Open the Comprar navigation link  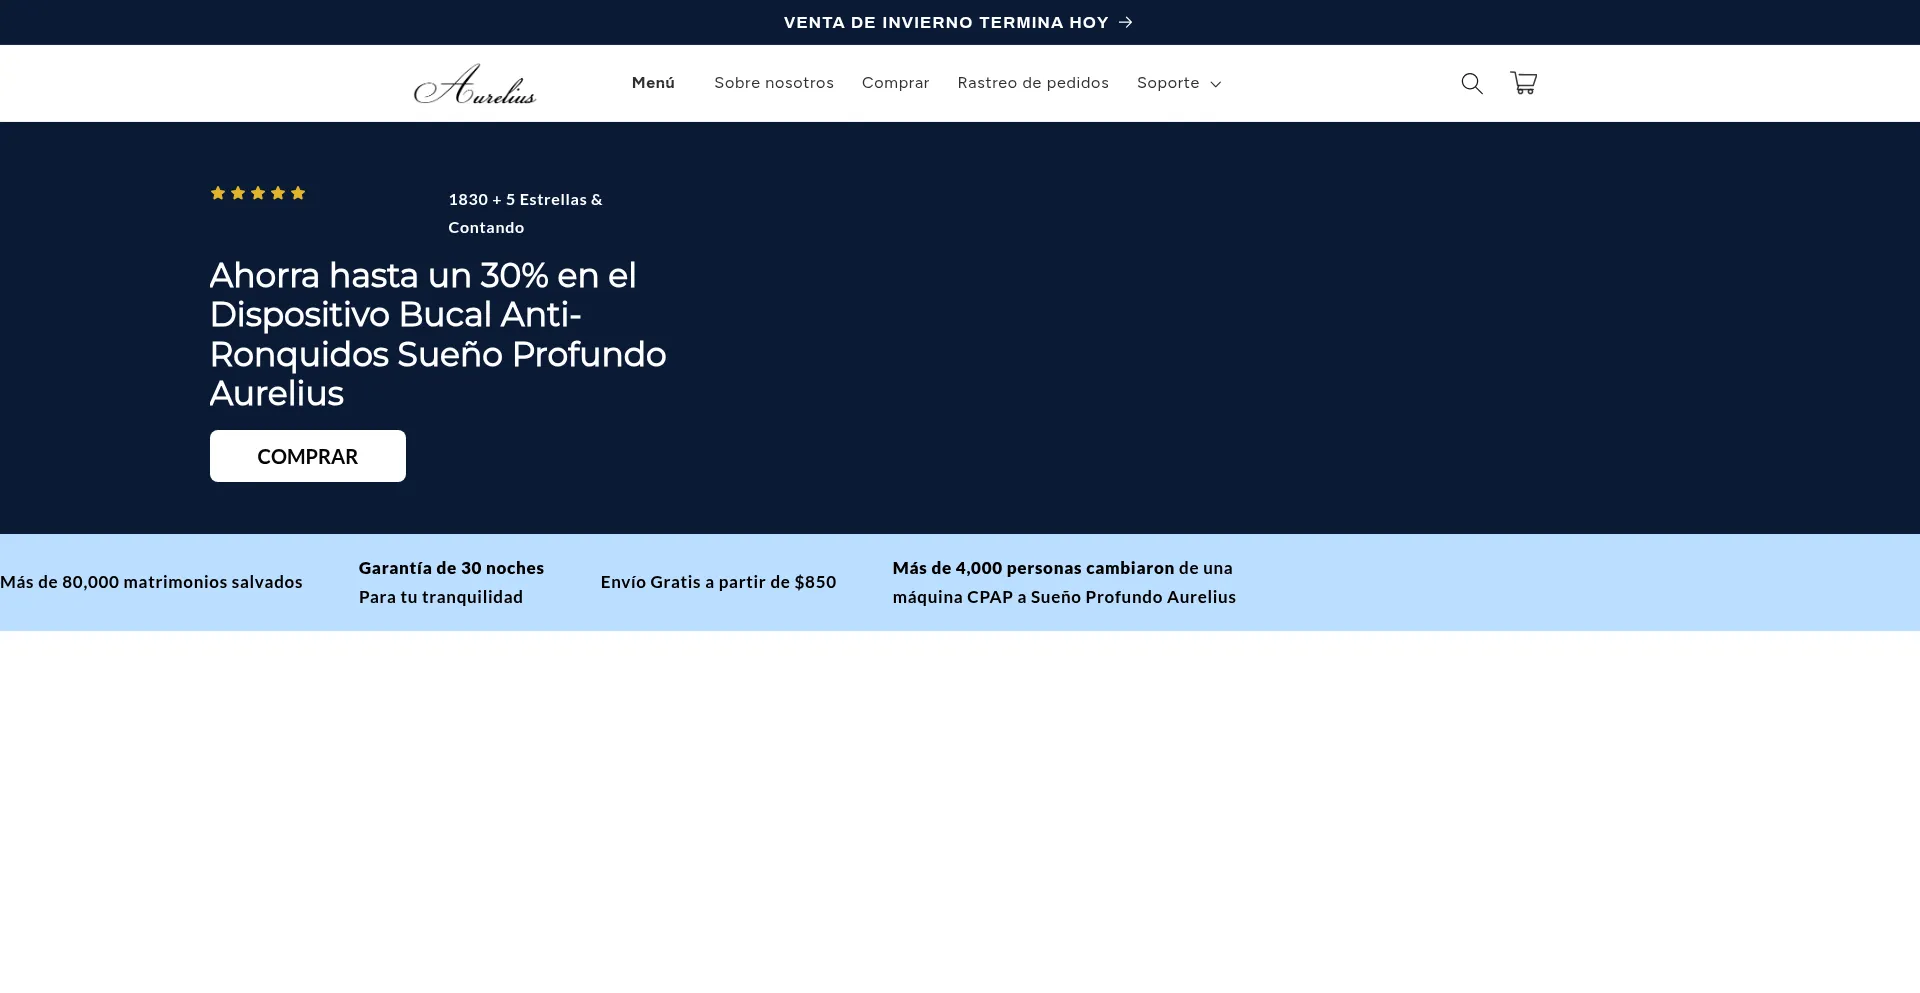pos(895,83)
